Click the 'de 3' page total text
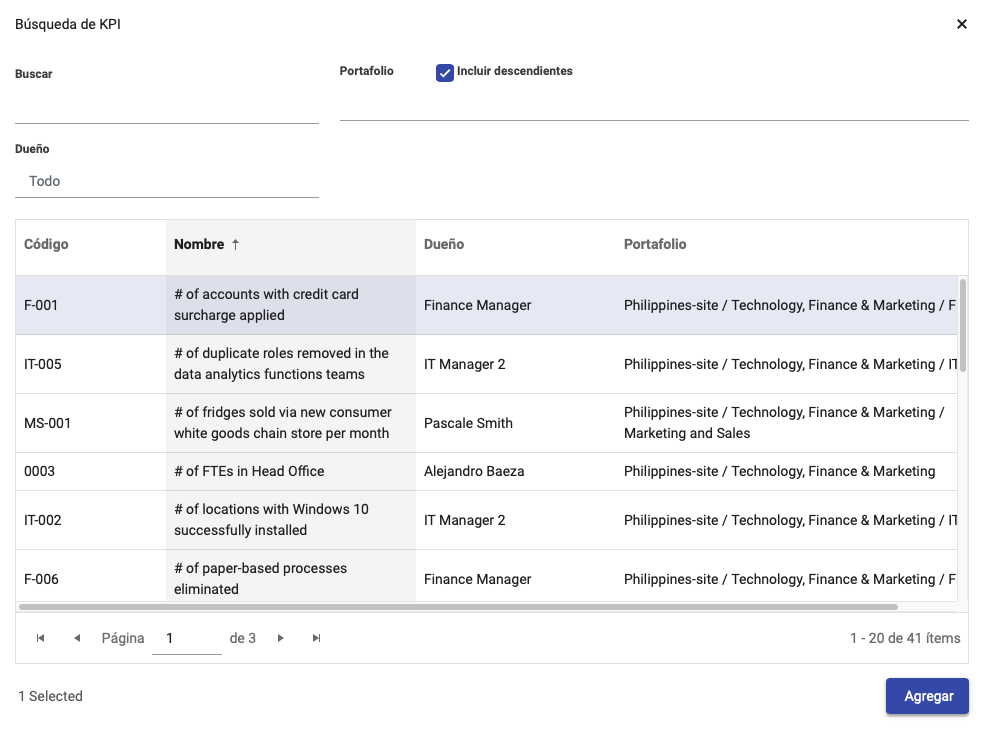The height and width of the screenshot is (730, 986). coord(242,638)
